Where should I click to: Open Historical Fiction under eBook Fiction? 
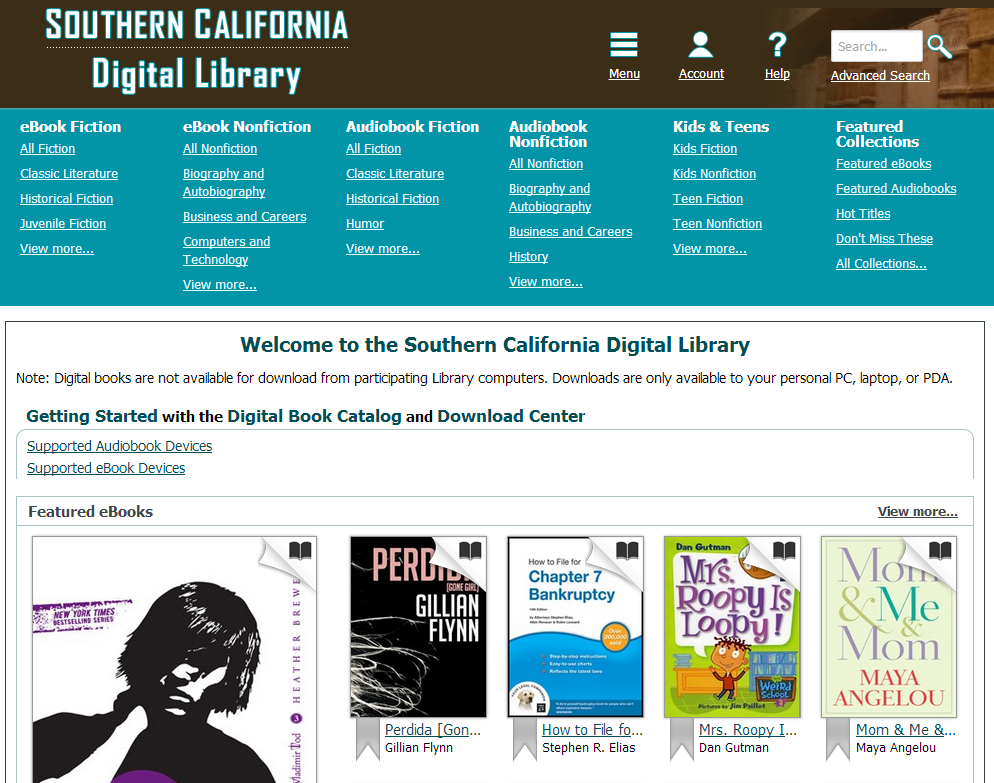(67, 198)
